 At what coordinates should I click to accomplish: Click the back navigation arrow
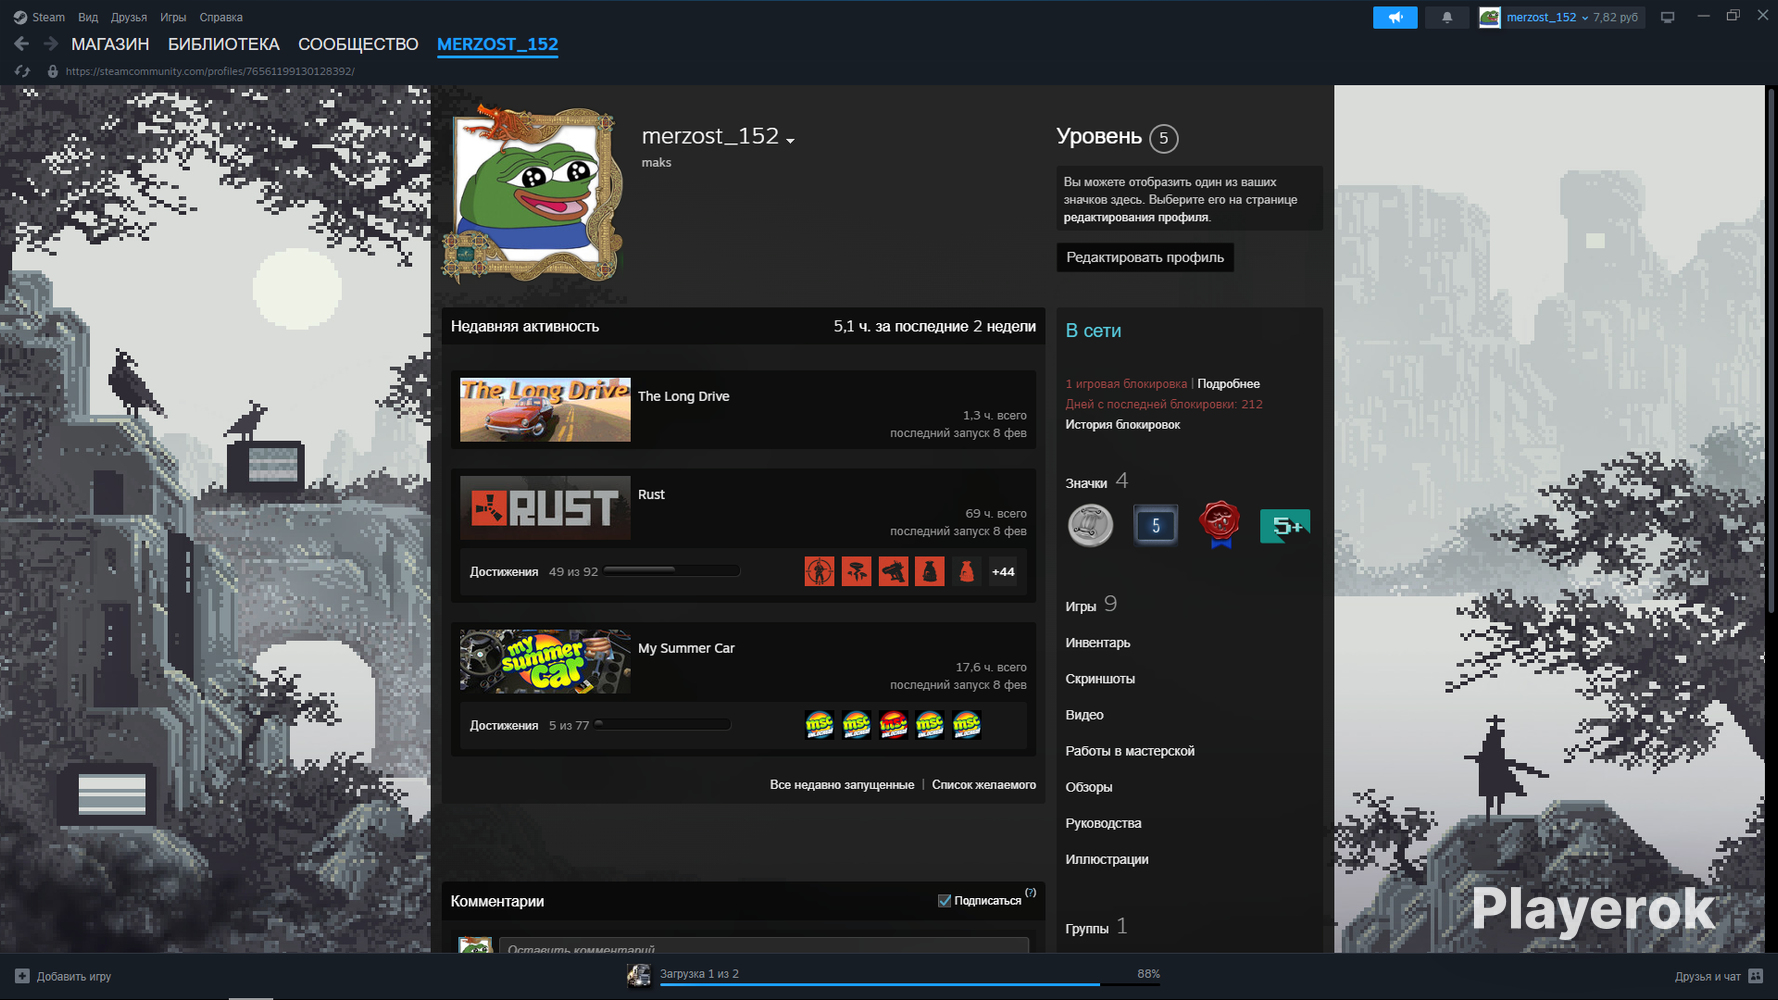click(21, 44)
